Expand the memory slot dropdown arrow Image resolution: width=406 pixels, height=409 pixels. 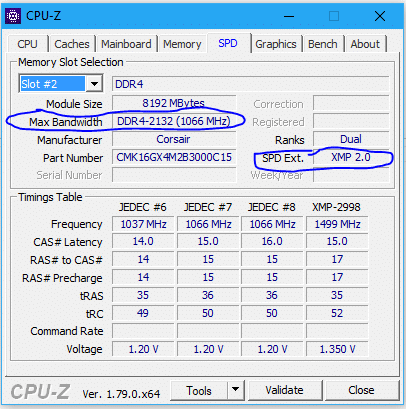(x=94, y=84)
